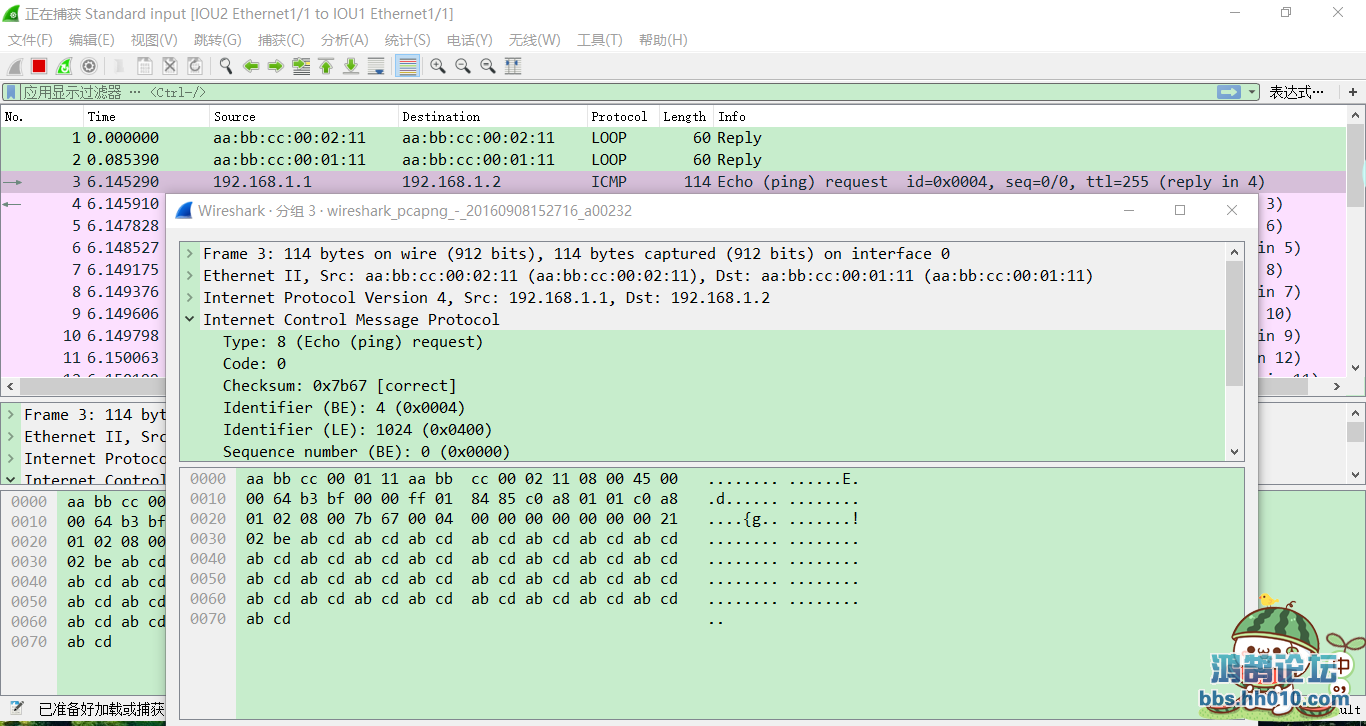Expand Internet Protocol in main details pane

(x=10, y=459)
